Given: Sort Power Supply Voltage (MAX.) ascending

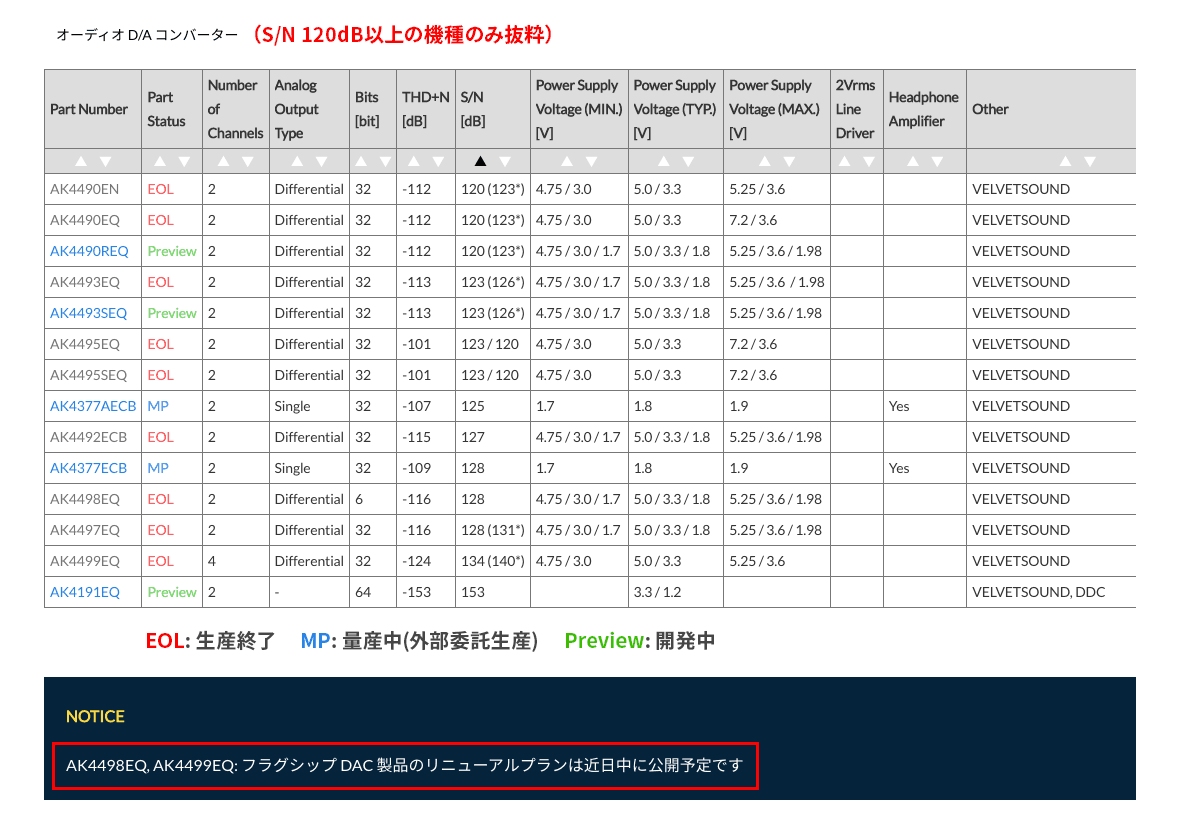Looking at the screenshot, I should (x=765, y=161).
